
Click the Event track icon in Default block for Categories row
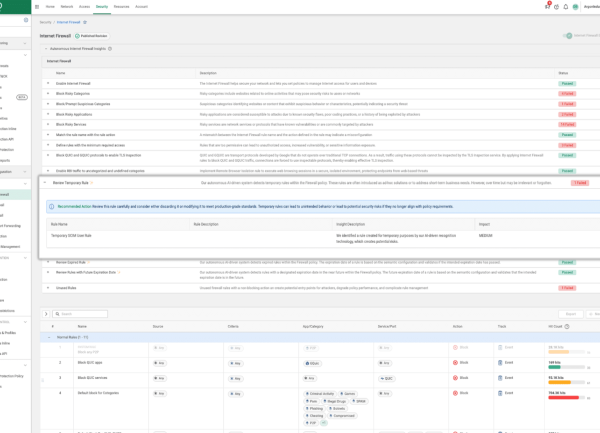click(500, 393)
